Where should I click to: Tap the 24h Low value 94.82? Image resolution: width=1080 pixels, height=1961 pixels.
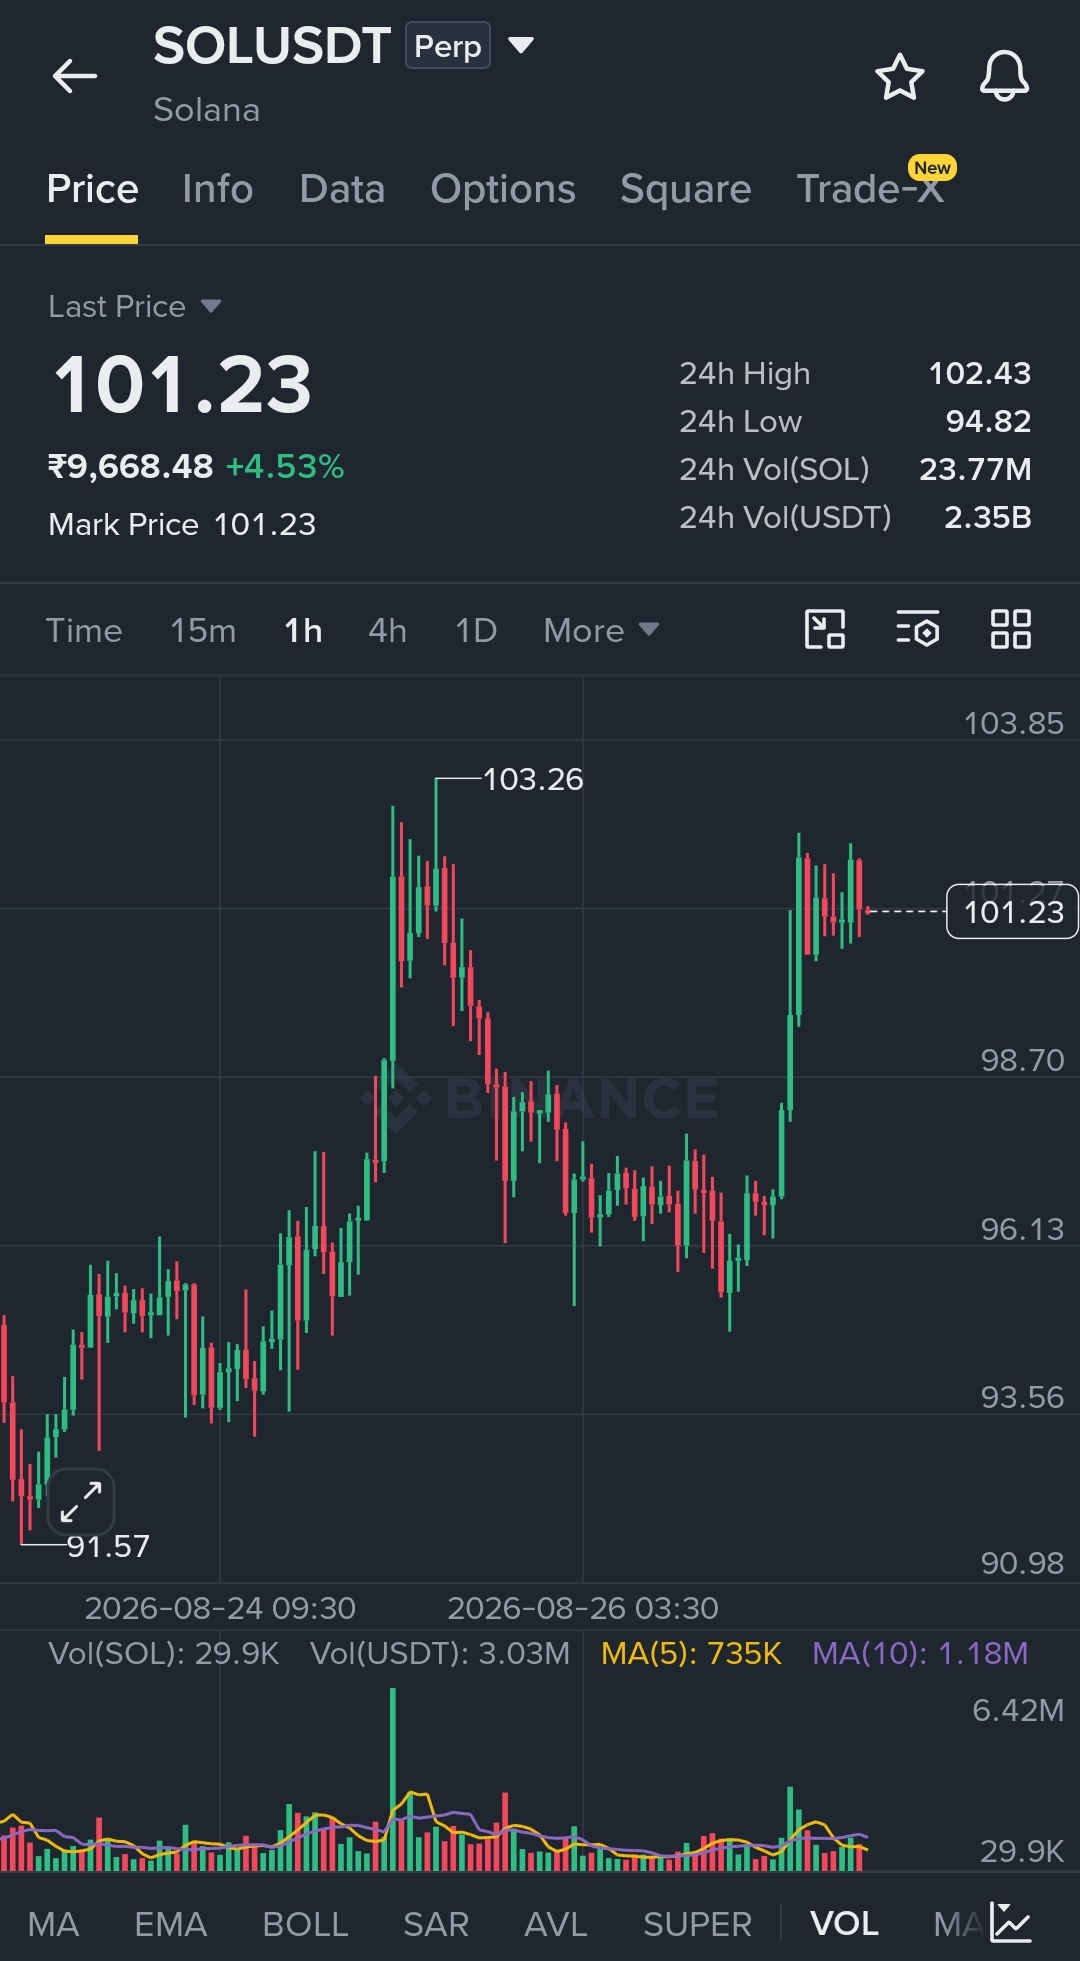(x=989, y=421)
